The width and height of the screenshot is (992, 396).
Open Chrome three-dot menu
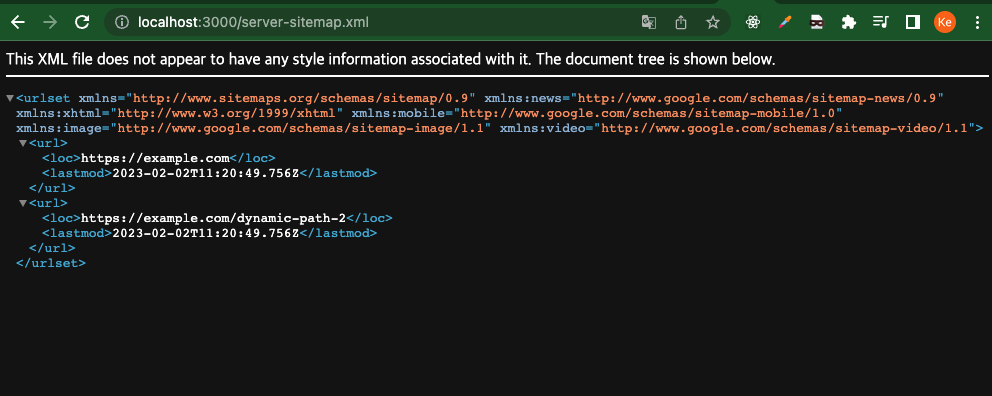977,23
